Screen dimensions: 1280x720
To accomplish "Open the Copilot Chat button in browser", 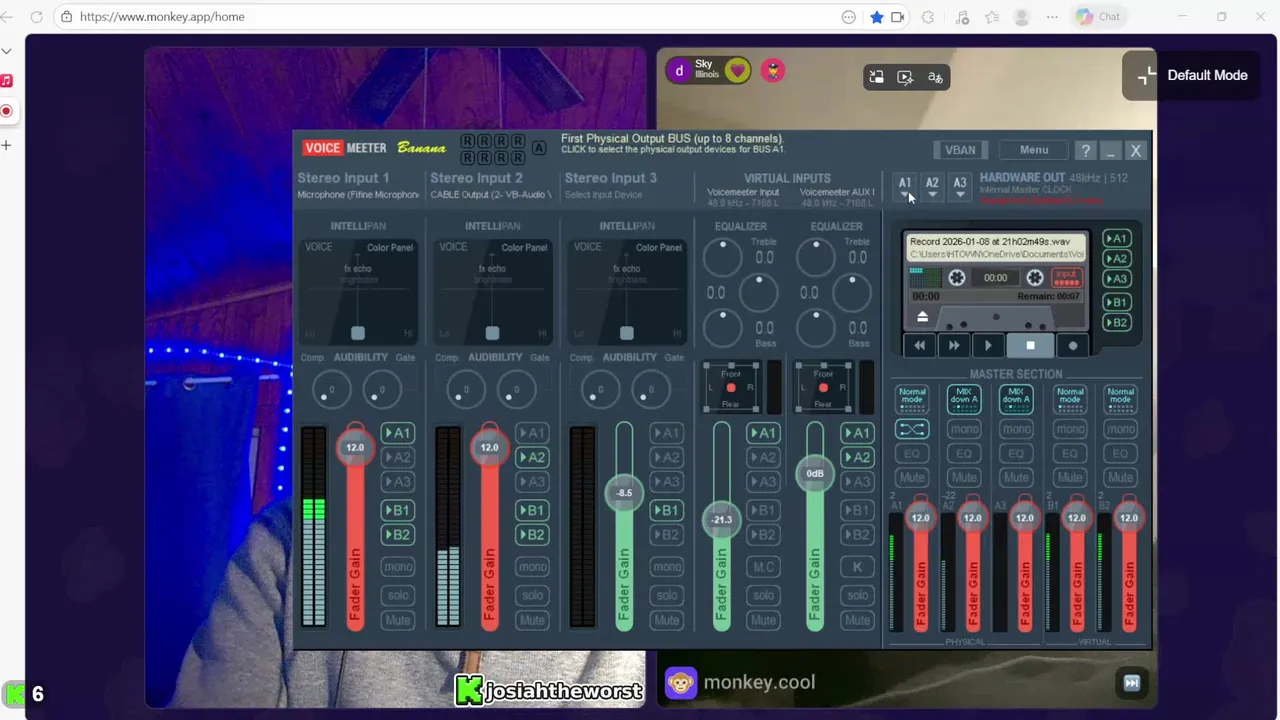I will click(x=1098, y=17).
